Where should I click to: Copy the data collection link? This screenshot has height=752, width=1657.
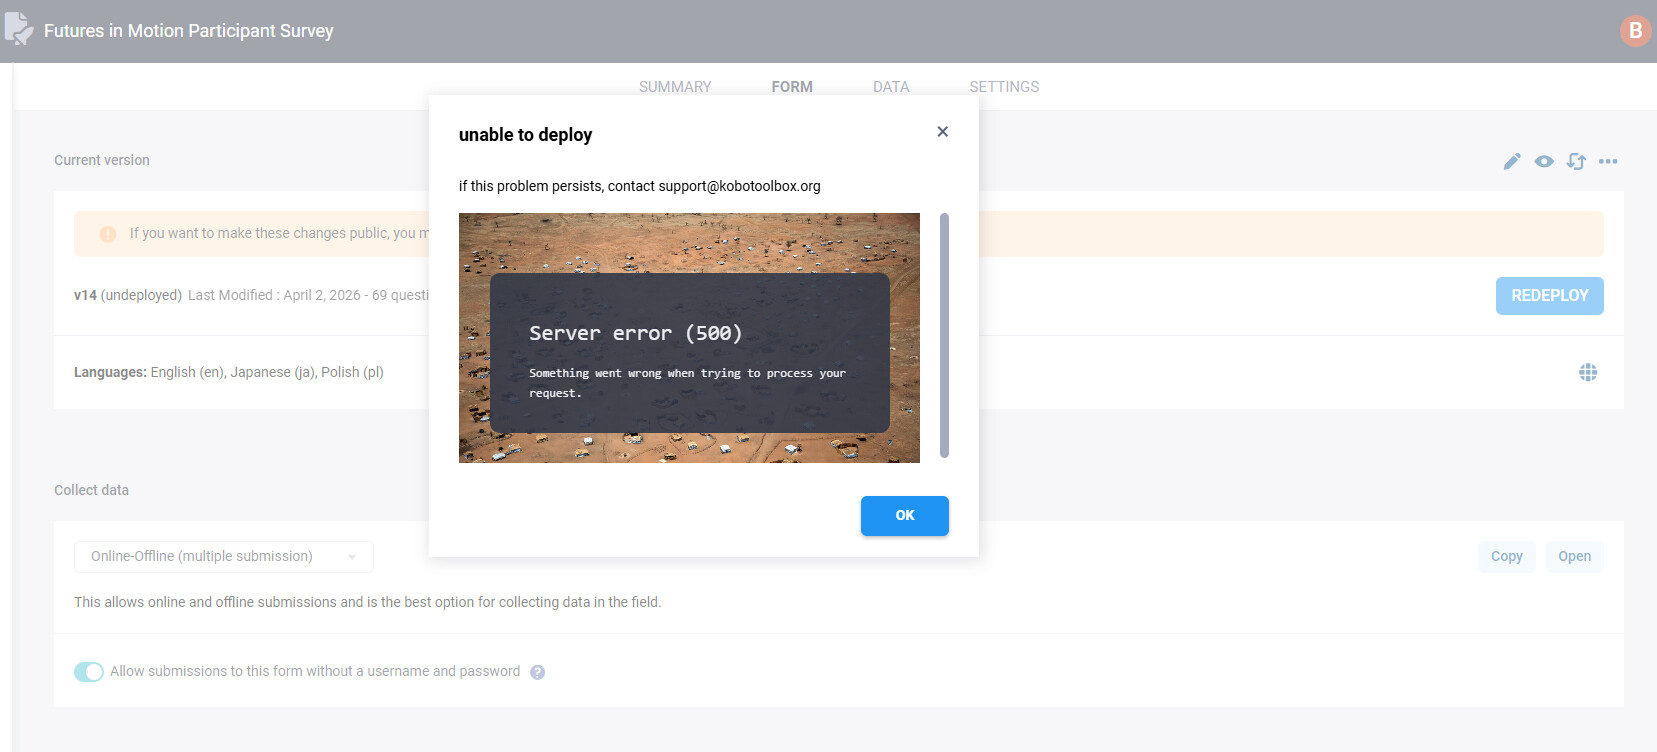tap(1506, 557)
